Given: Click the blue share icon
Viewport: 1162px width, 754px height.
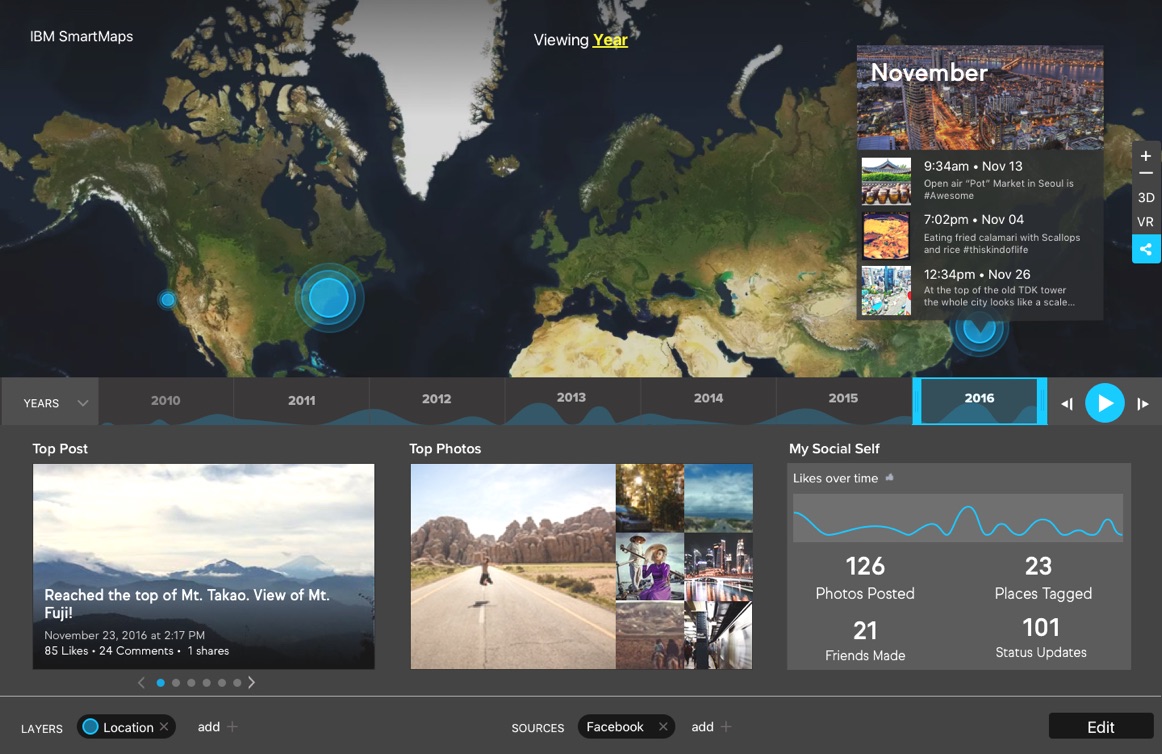Looking at the screenshot, I should tap(1146, 249).
